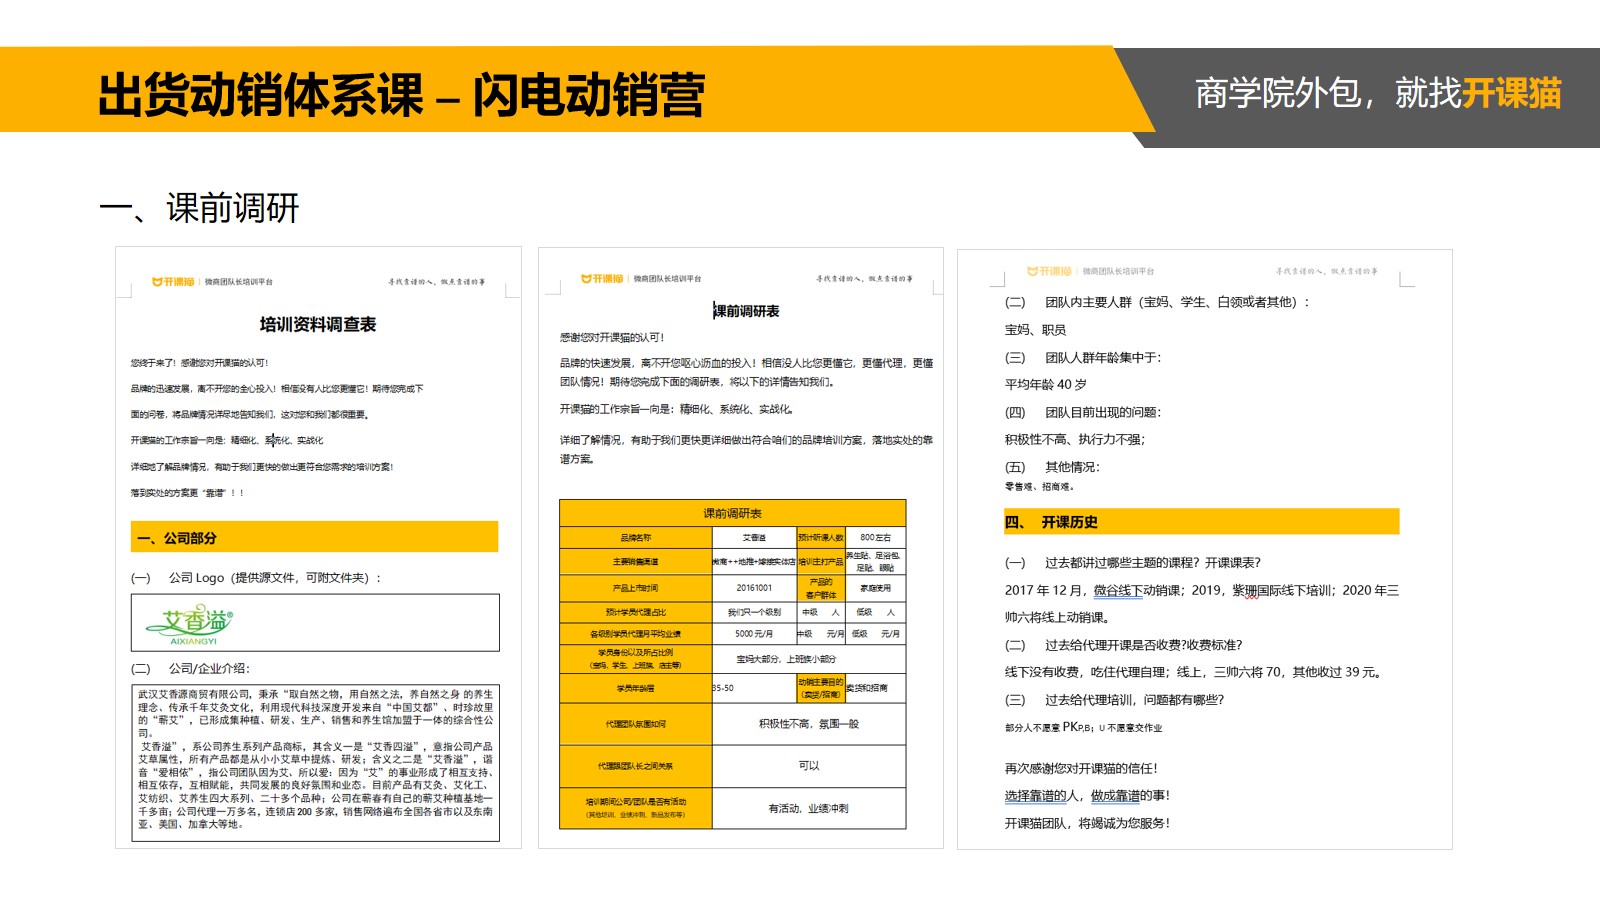The image size is (1600, 900).
Task: Click the 课前调研表 heading in middle document
Action: [746, 311]
